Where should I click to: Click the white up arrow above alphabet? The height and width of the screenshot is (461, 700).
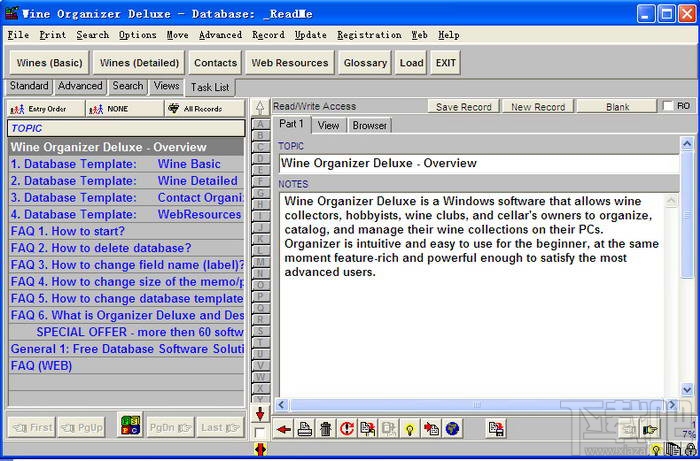pos(260,107)
